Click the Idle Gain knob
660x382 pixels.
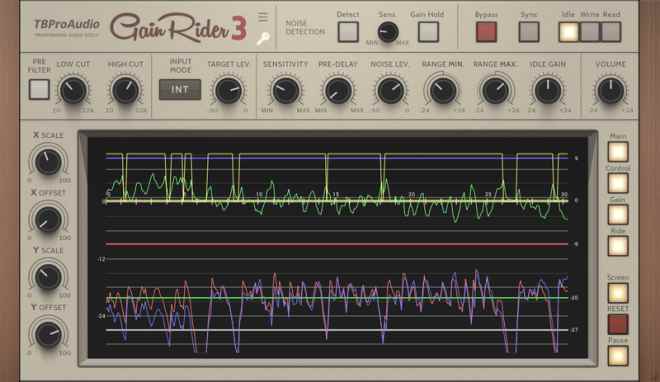pos(548,90)
